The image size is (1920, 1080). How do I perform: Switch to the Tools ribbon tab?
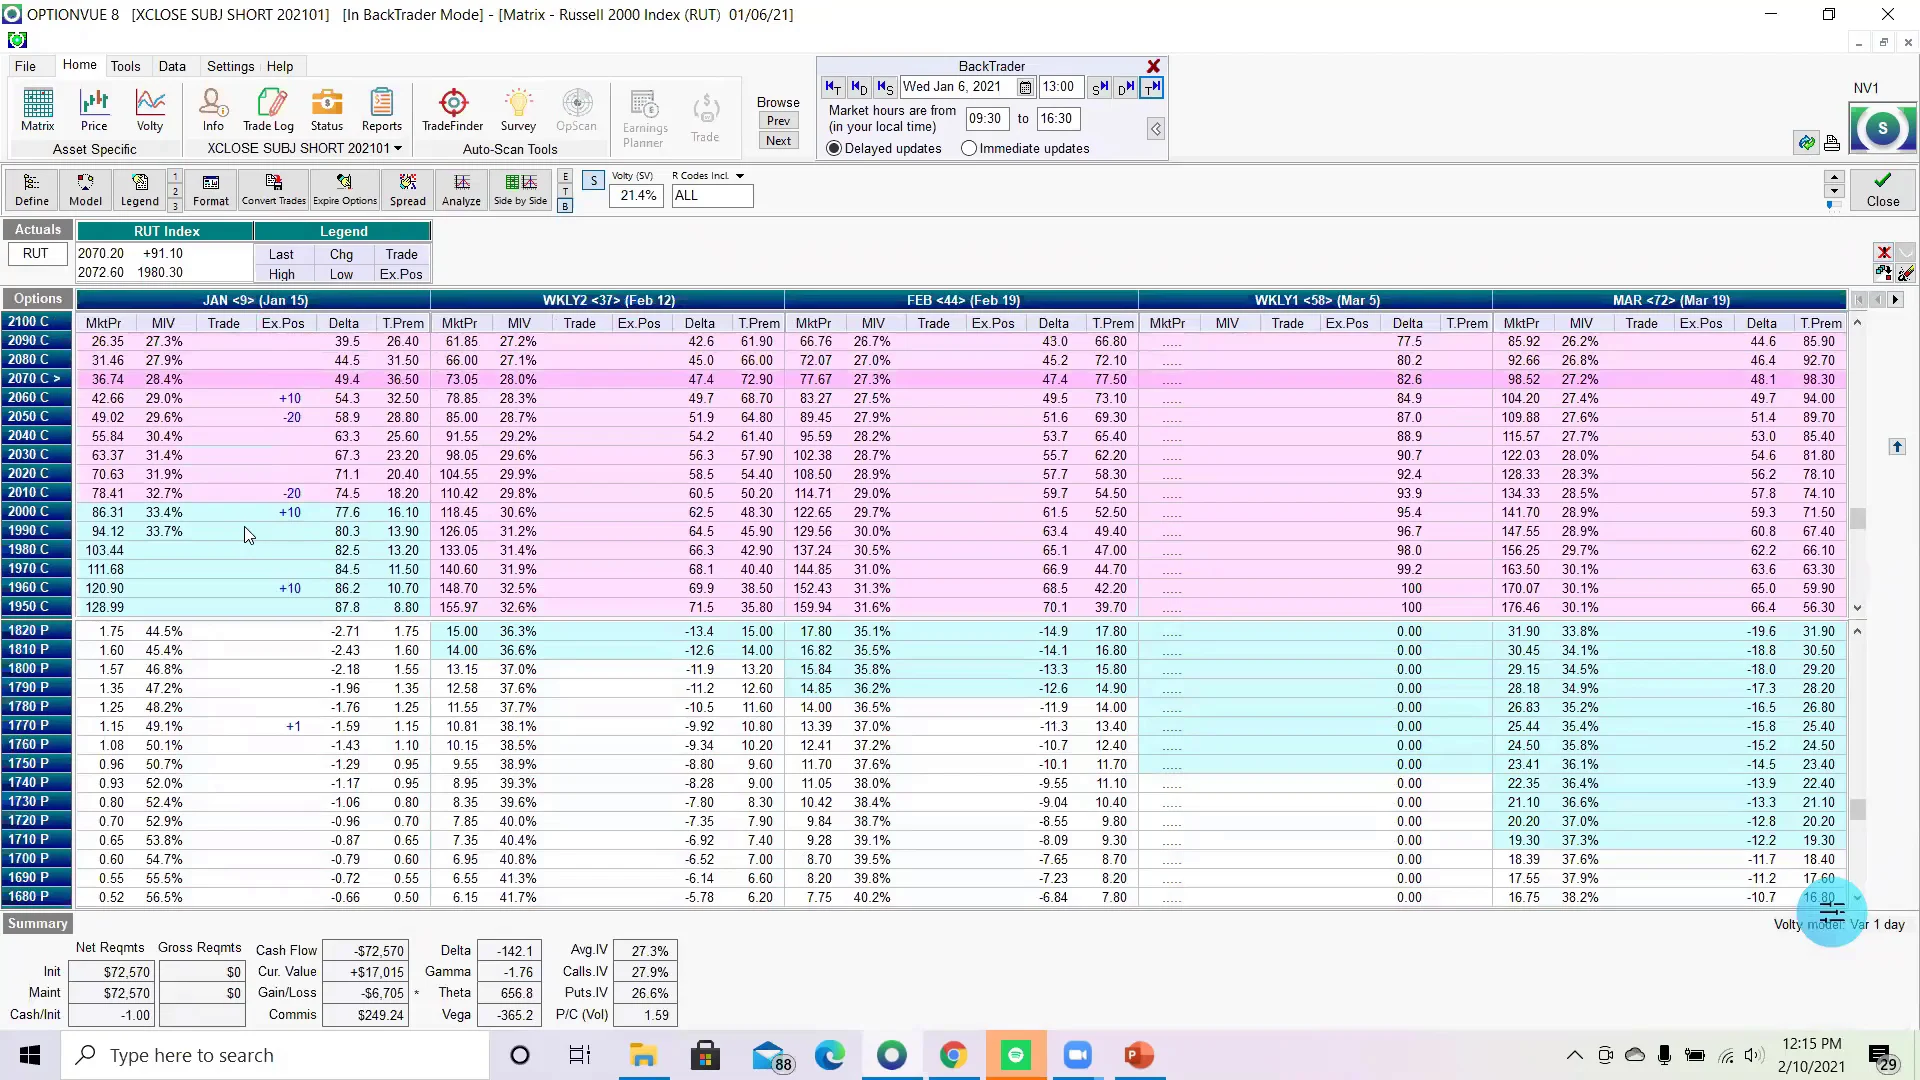(125, 66)
